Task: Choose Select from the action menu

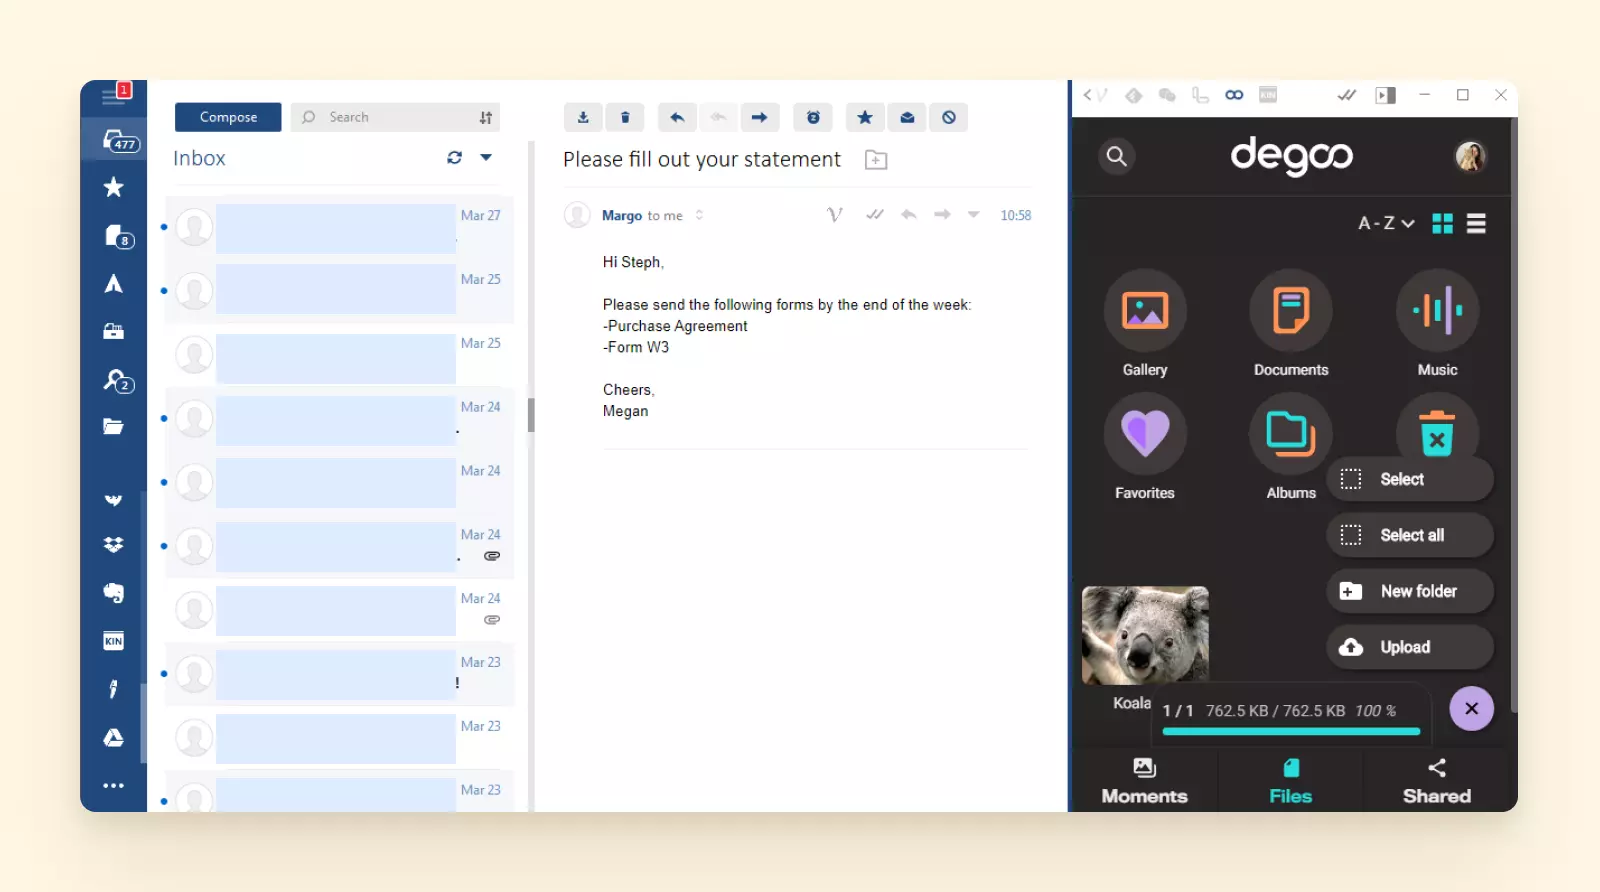Action: [x=1410, y=479]
